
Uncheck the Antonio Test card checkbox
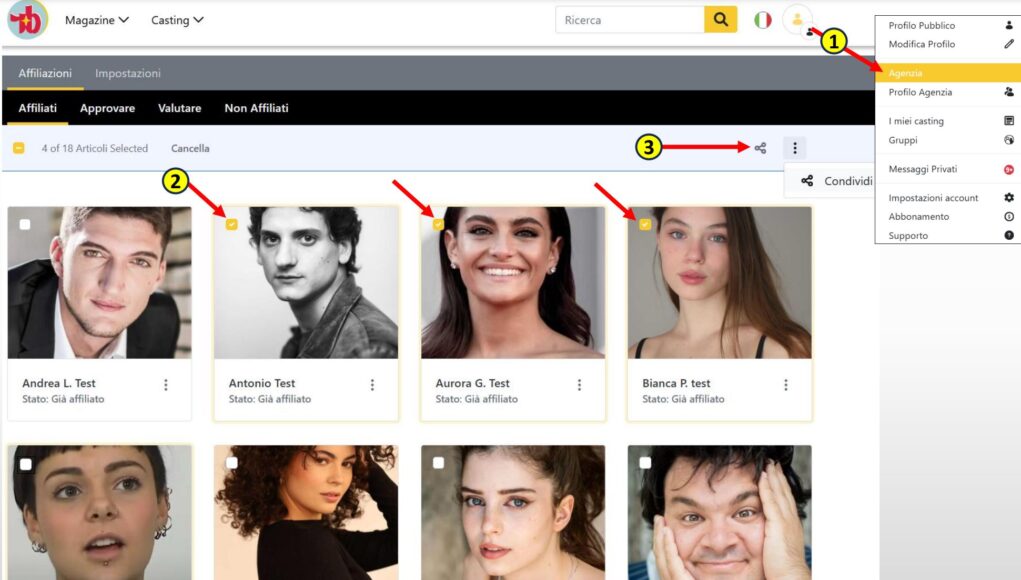[x=232, y=225]
